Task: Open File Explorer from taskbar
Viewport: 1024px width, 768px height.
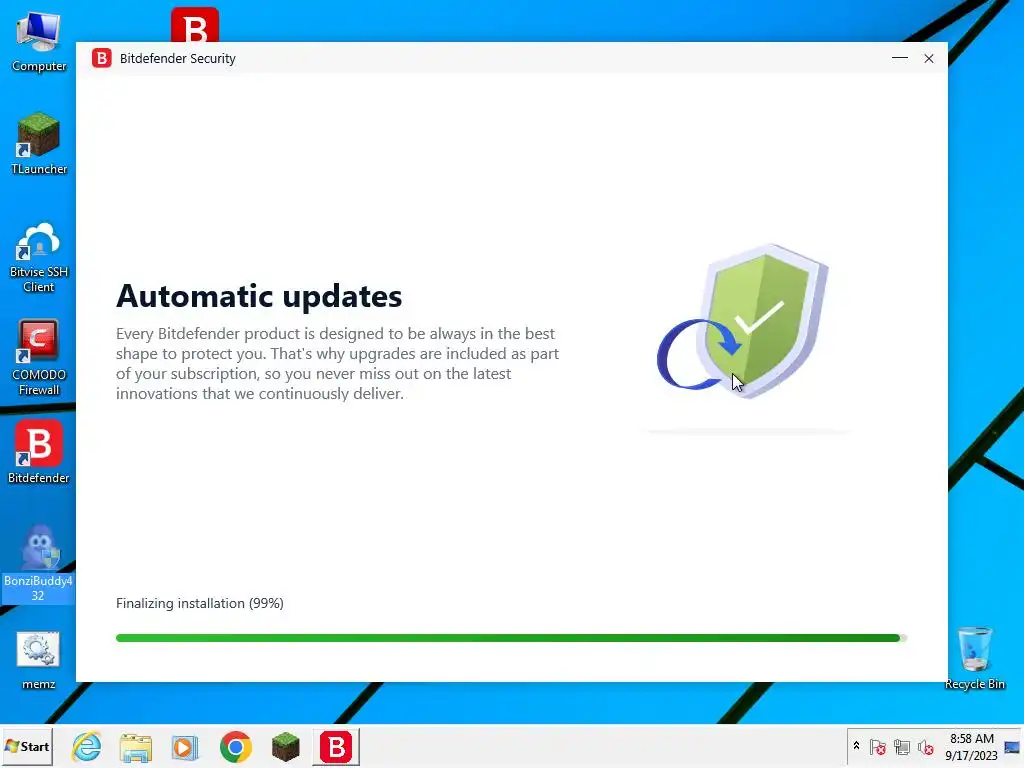Action: click(x=136, y=746)
